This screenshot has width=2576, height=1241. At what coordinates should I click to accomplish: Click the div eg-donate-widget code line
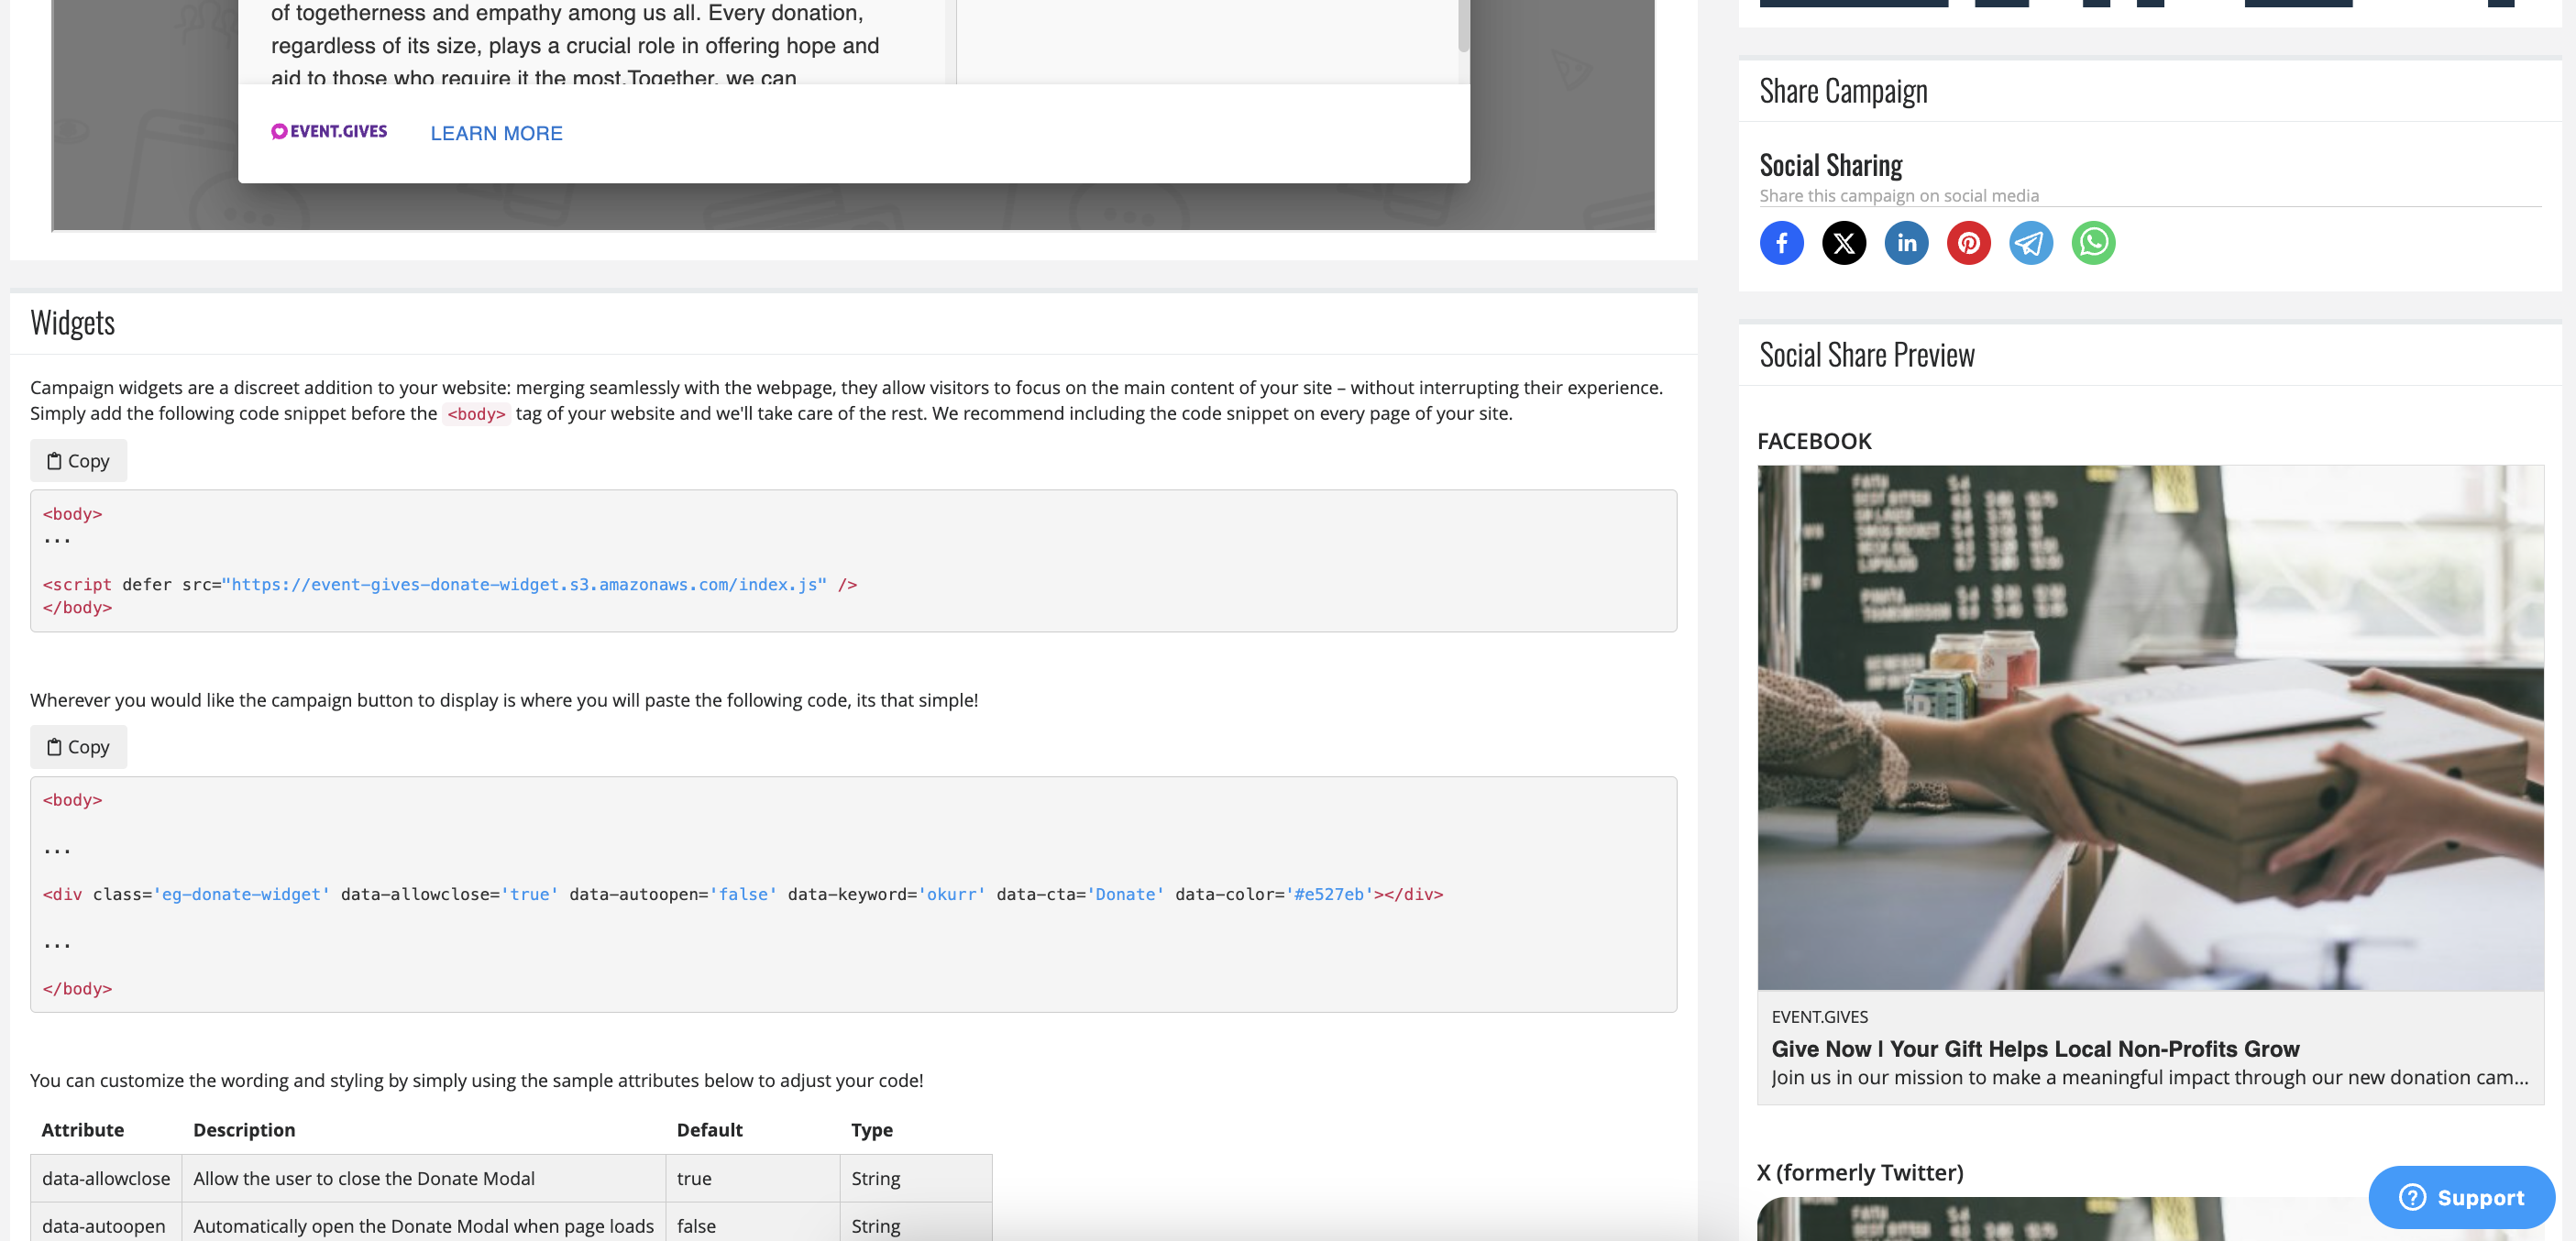click(x=742, y=894)
